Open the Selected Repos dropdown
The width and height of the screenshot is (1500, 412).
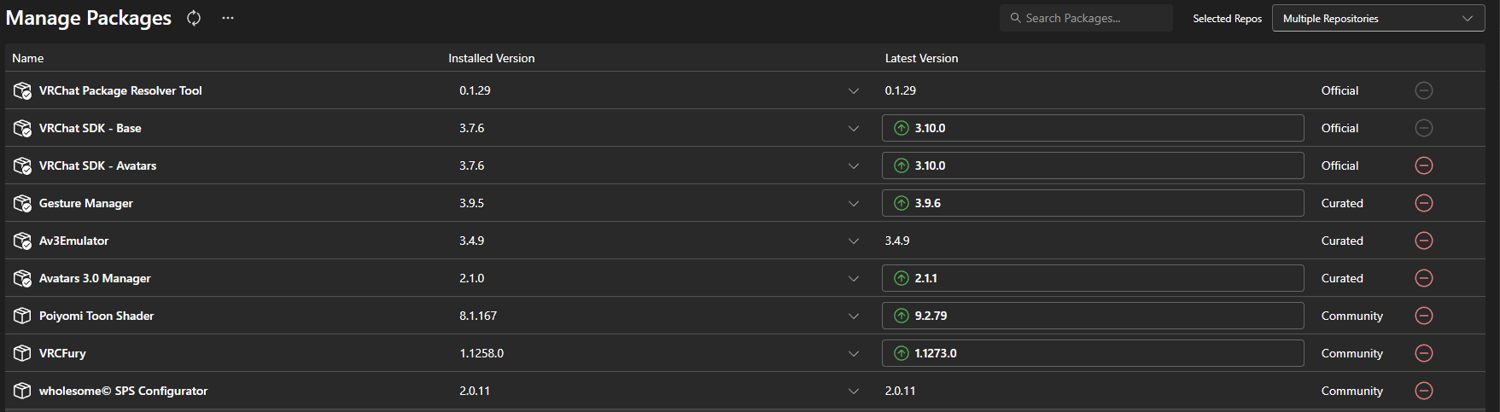coord(1377,18)
